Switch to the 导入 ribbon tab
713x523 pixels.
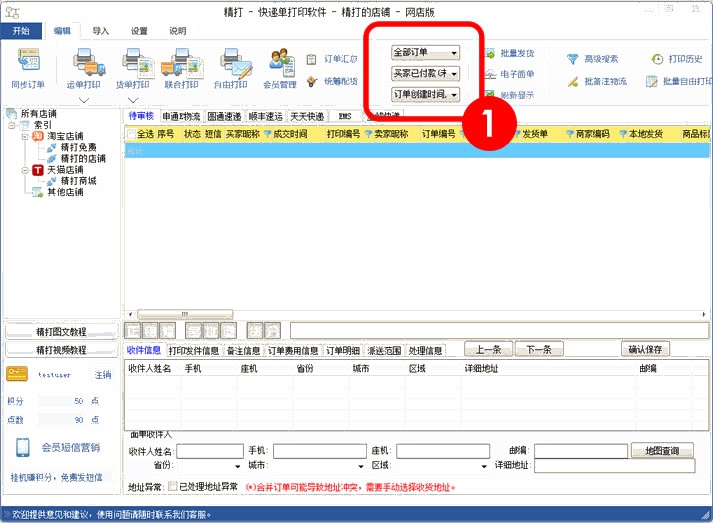coord(100,31)
